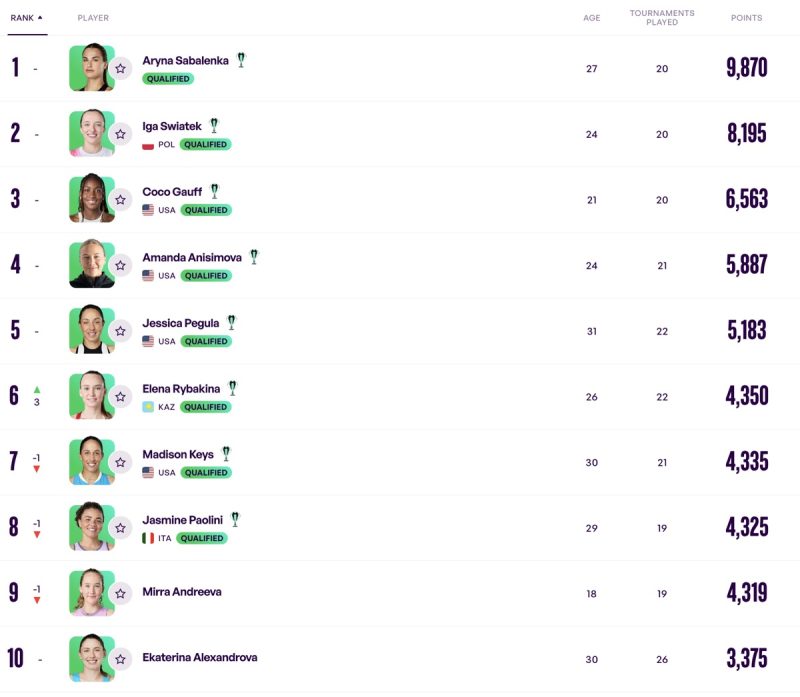Toggle favorite star for Mirra Andreeva
Viewport: 800px width, 697px height.
coord(120,593)
